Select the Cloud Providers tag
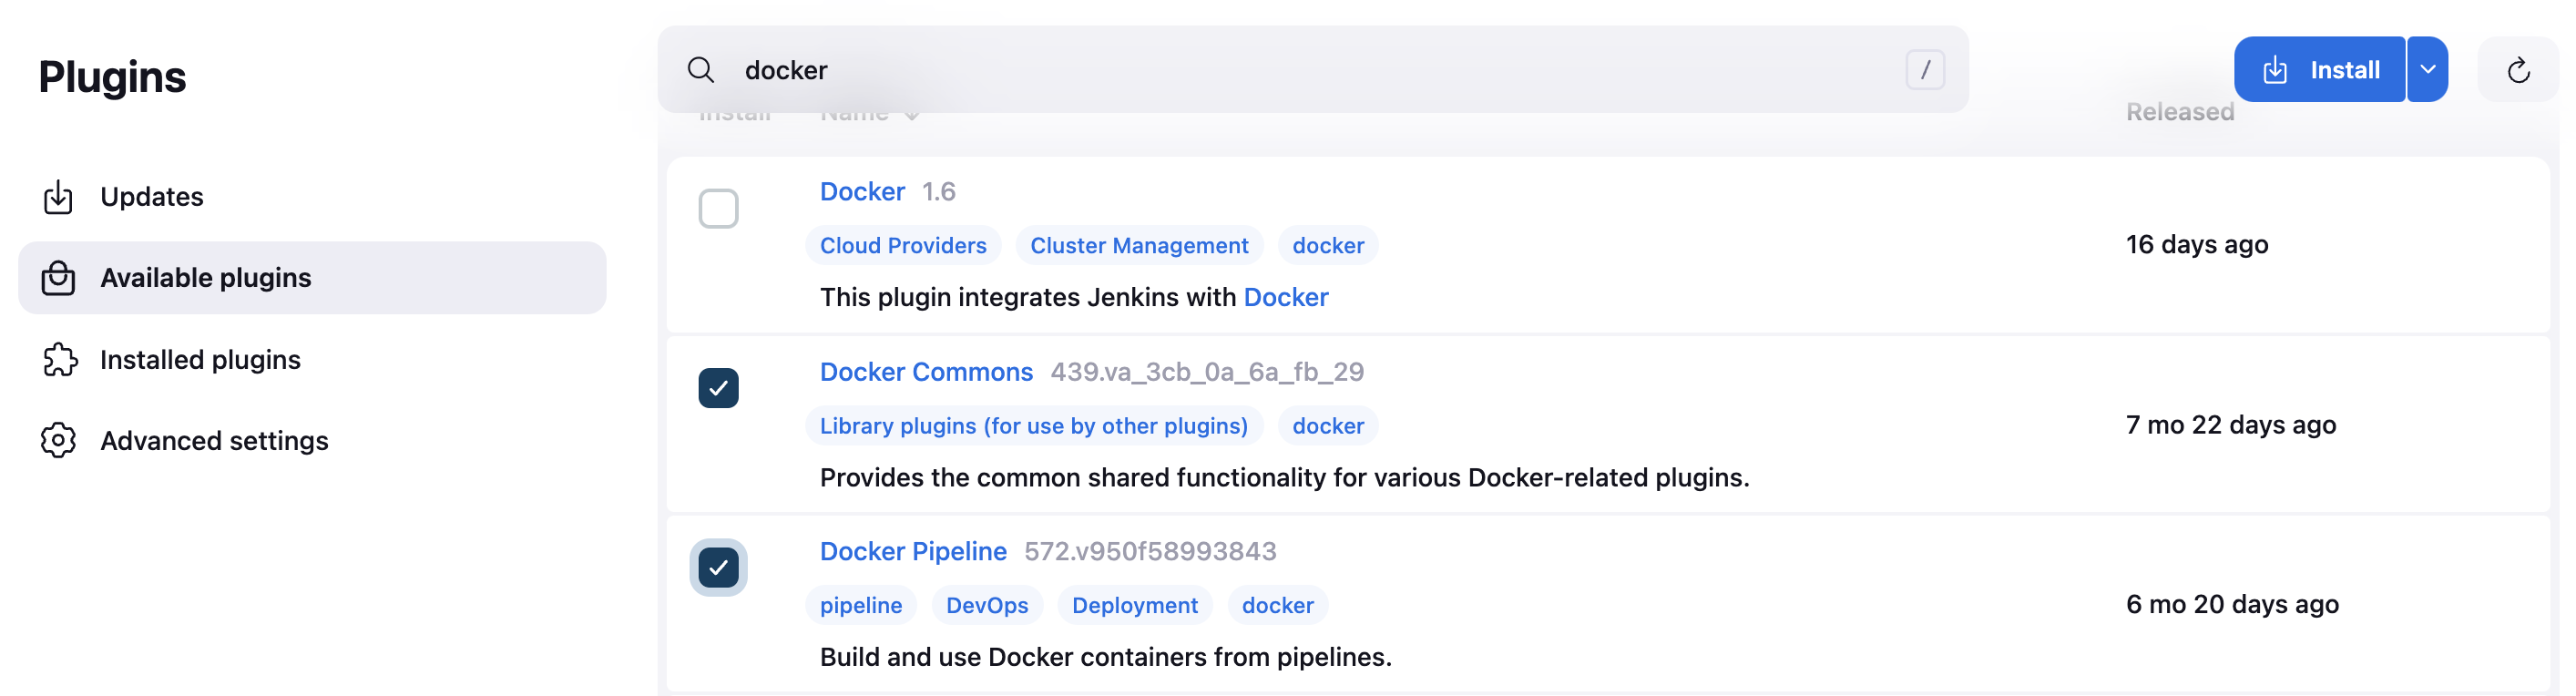 tap(902, 246)
